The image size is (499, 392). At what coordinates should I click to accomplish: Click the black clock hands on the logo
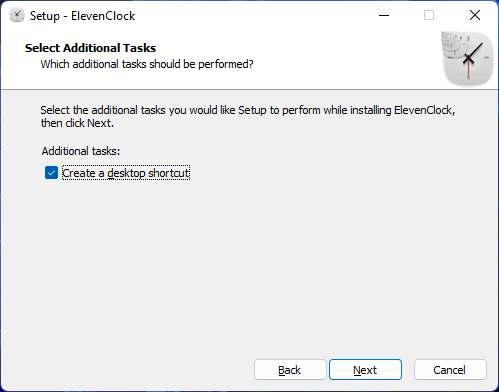473,54
